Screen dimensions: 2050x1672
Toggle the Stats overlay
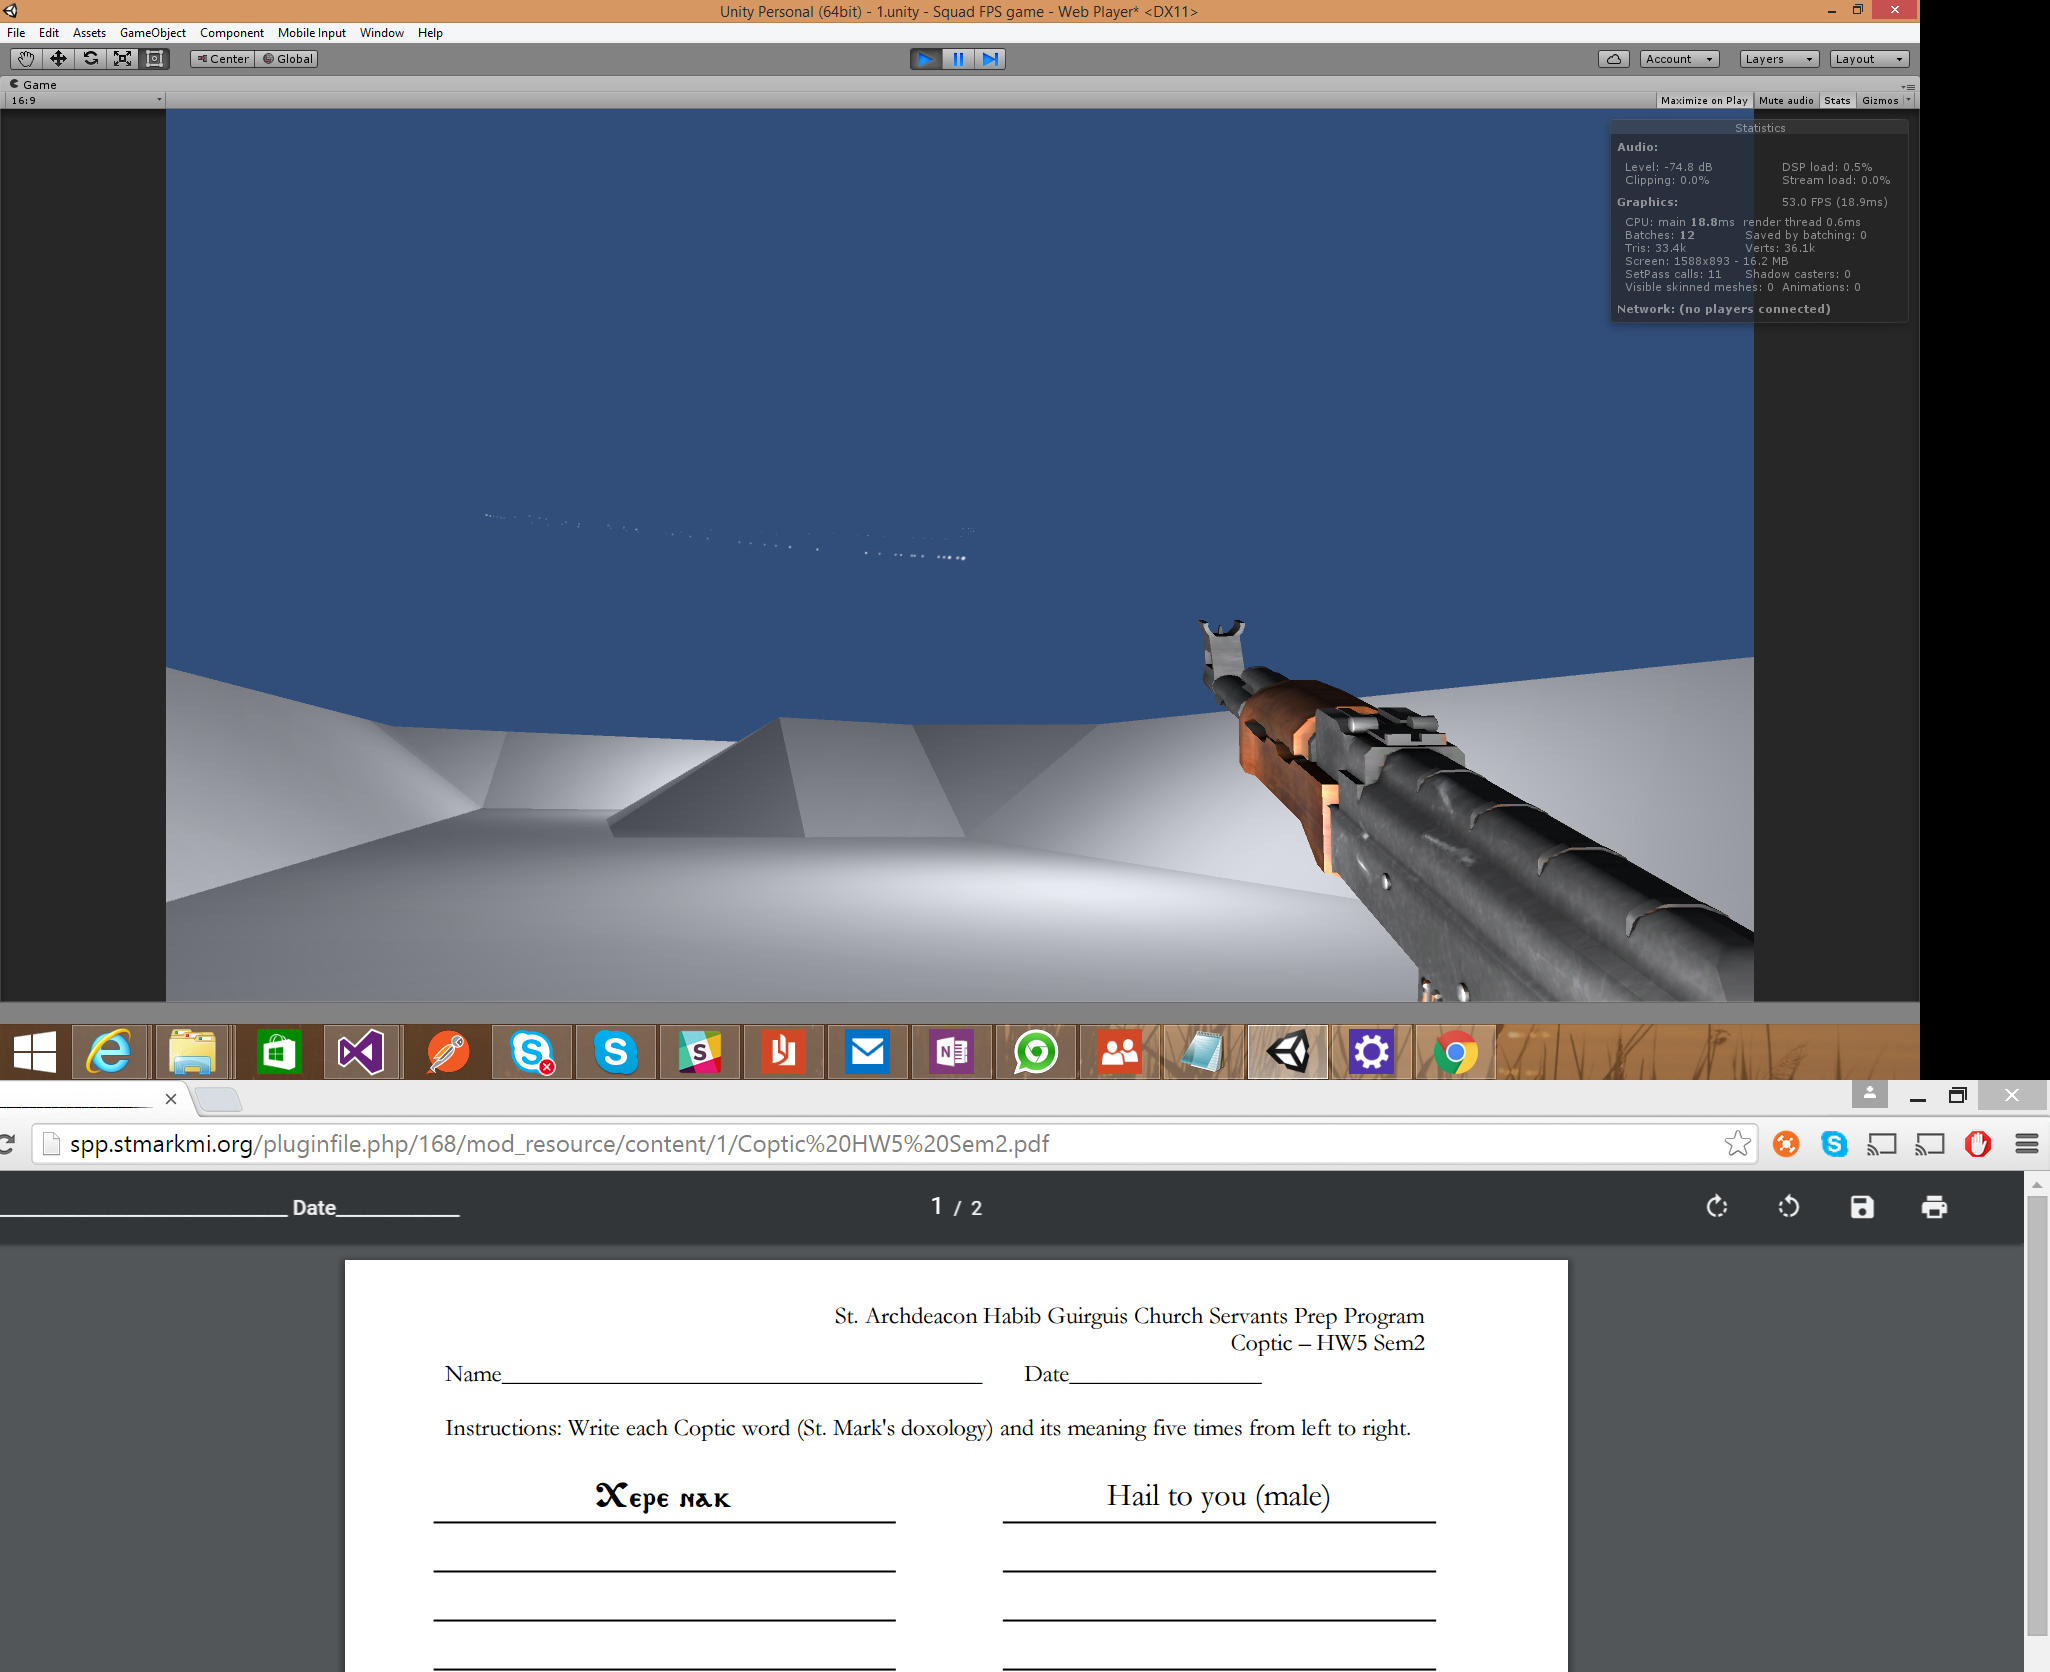1837,101
